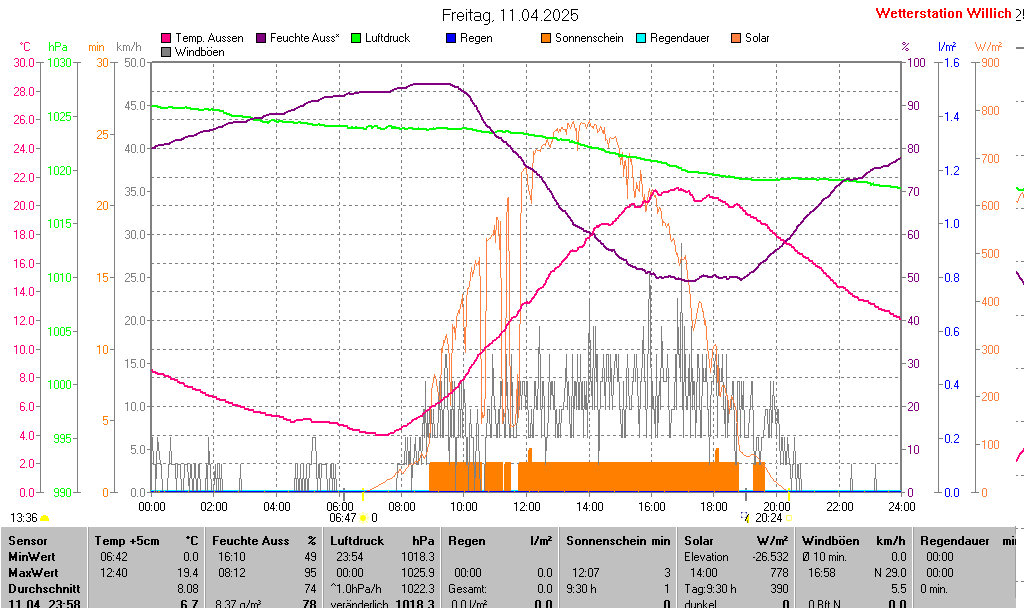Screen dimensions: 1024x608
Task: Click the gray Windböen legend square
Action: point(166,52)
